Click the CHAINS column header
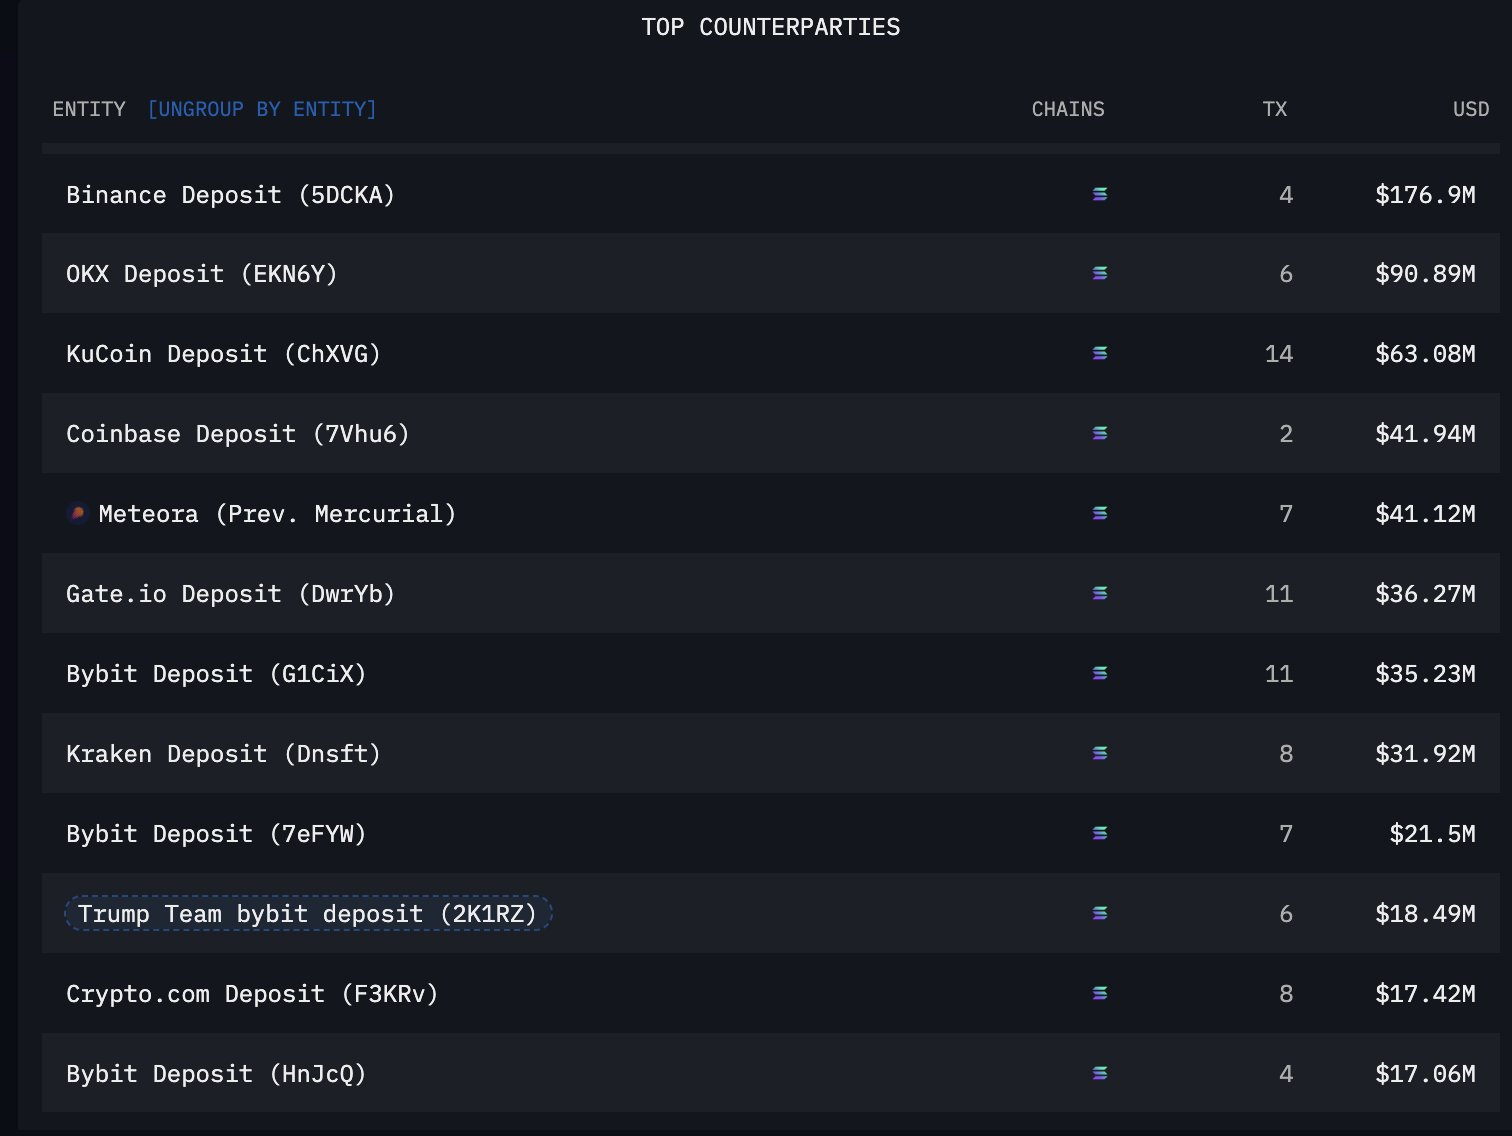Screen dimensions: 1512x1136 tap(1068, 109)
